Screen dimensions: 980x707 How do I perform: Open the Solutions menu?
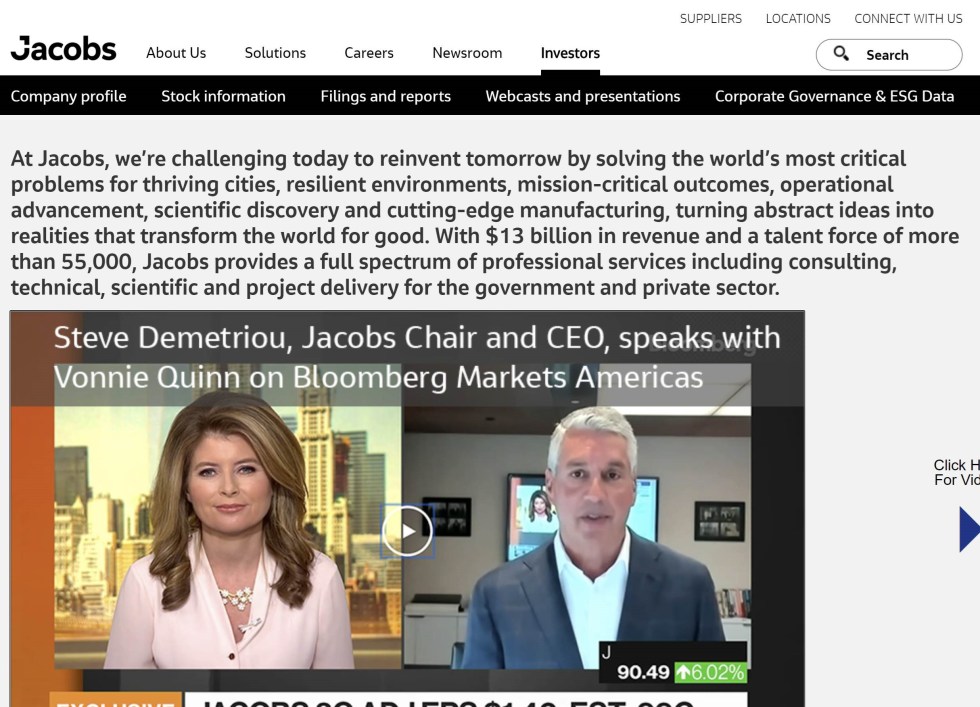275,53
